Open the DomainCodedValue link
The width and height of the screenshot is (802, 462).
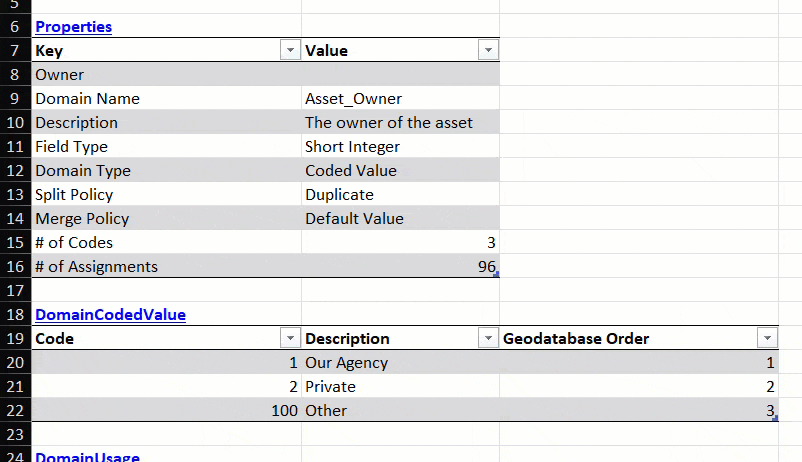point(110,314)
